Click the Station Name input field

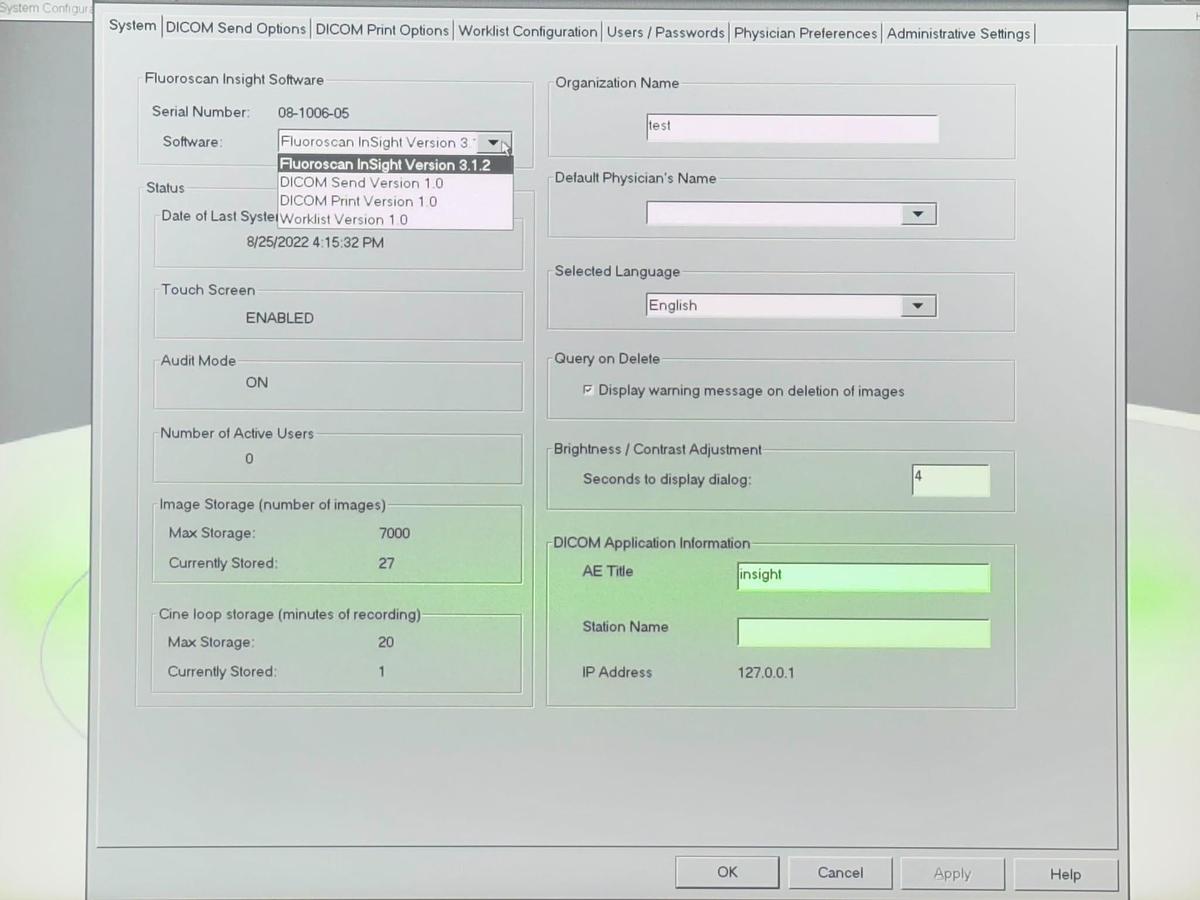863,633
